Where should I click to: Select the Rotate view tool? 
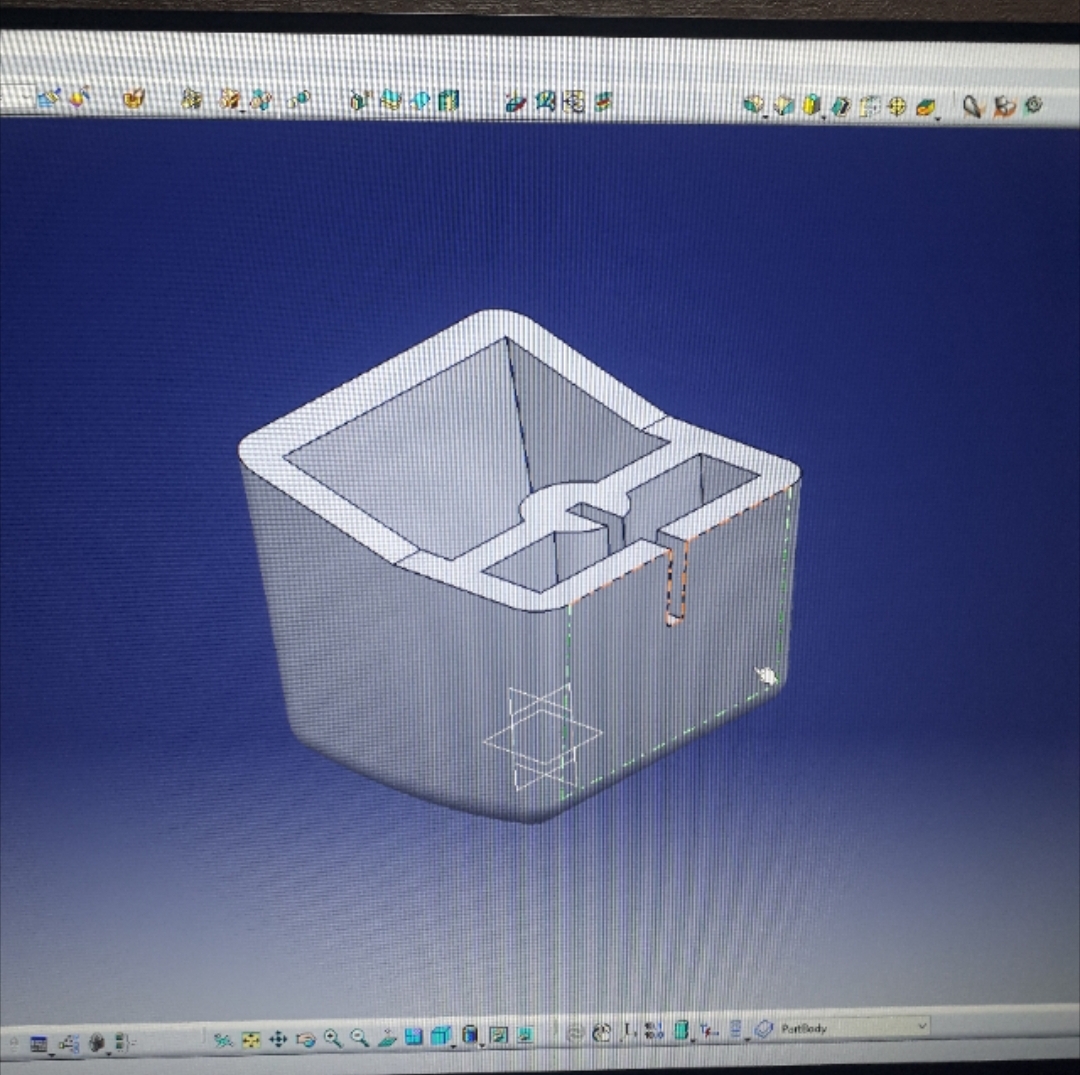coord(305,1039)
